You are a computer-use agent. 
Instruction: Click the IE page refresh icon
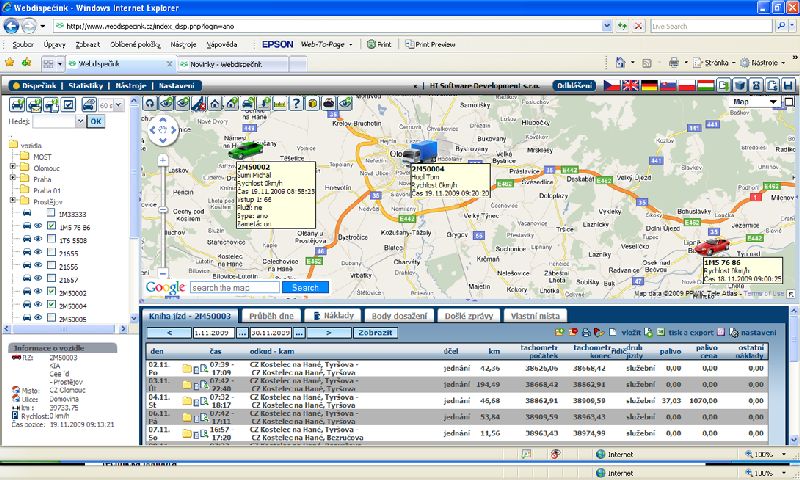point(622,26)
